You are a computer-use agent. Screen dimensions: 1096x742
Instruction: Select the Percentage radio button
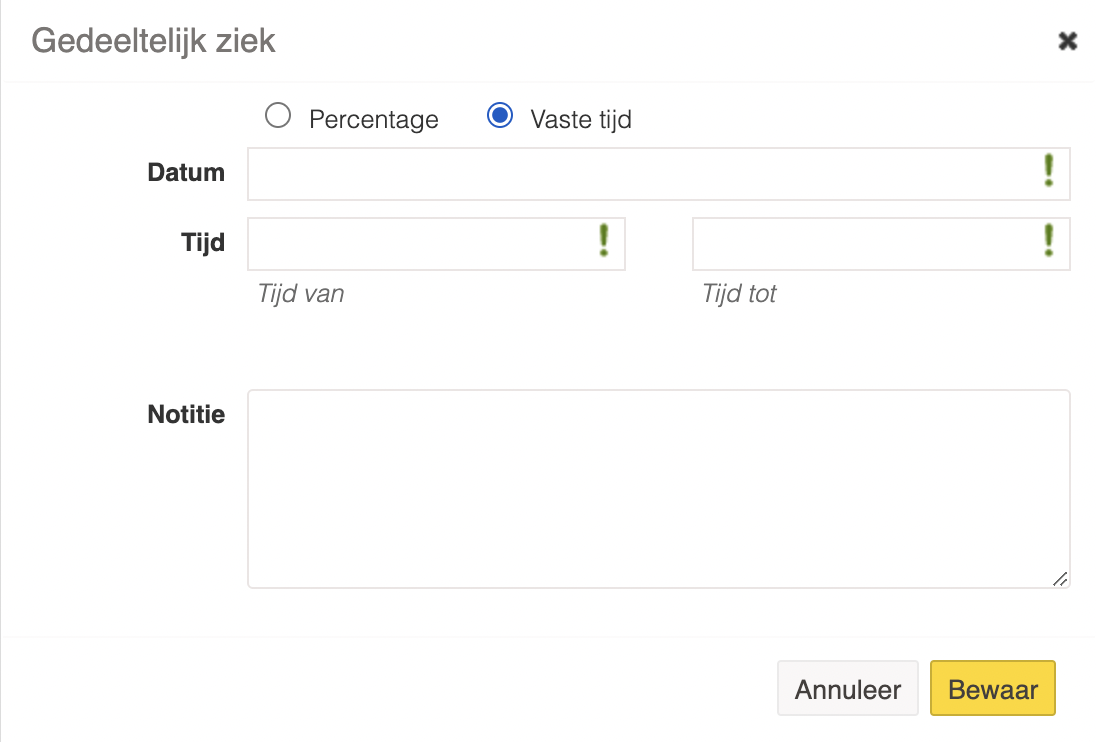[277, 115]
